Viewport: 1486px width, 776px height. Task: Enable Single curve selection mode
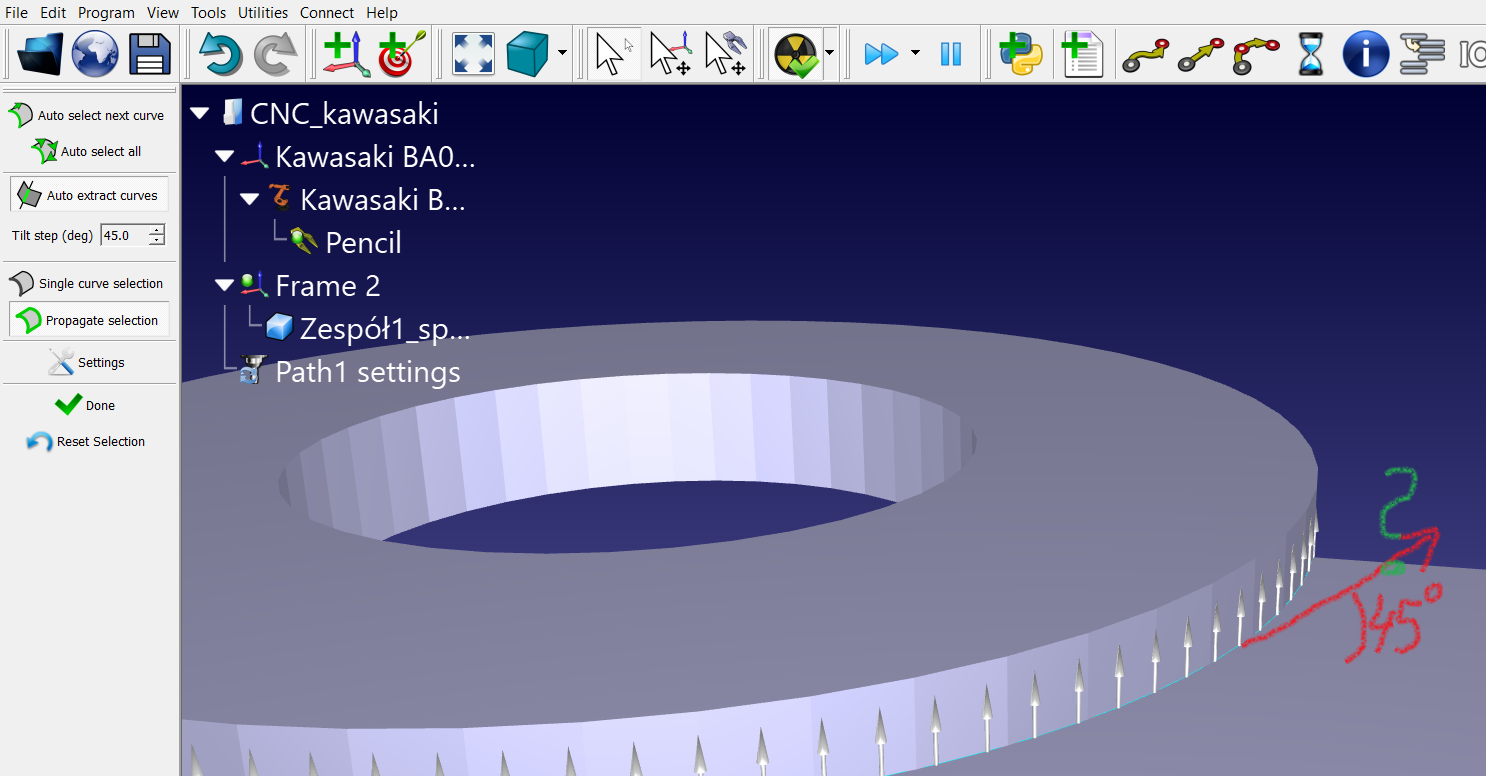[88, 283]
